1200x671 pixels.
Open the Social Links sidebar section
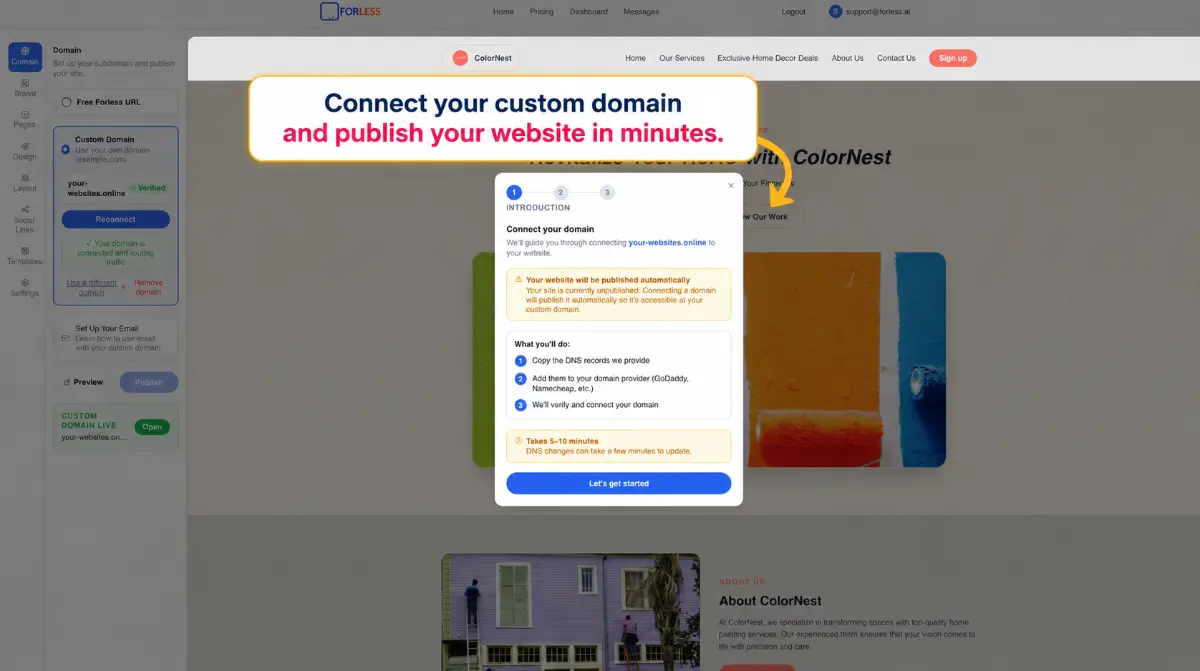(x=25, y=219)
